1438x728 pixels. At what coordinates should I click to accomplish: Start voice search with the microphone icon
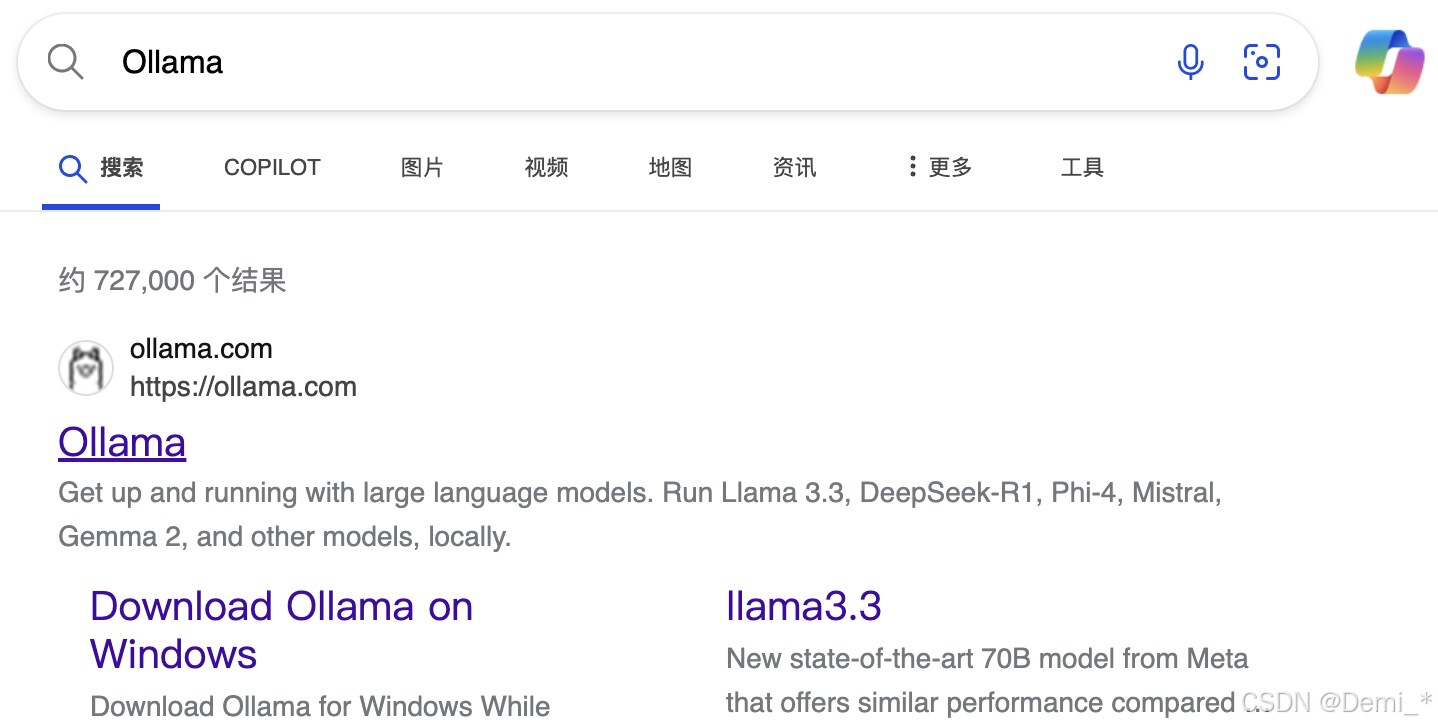pos(1190,62)
